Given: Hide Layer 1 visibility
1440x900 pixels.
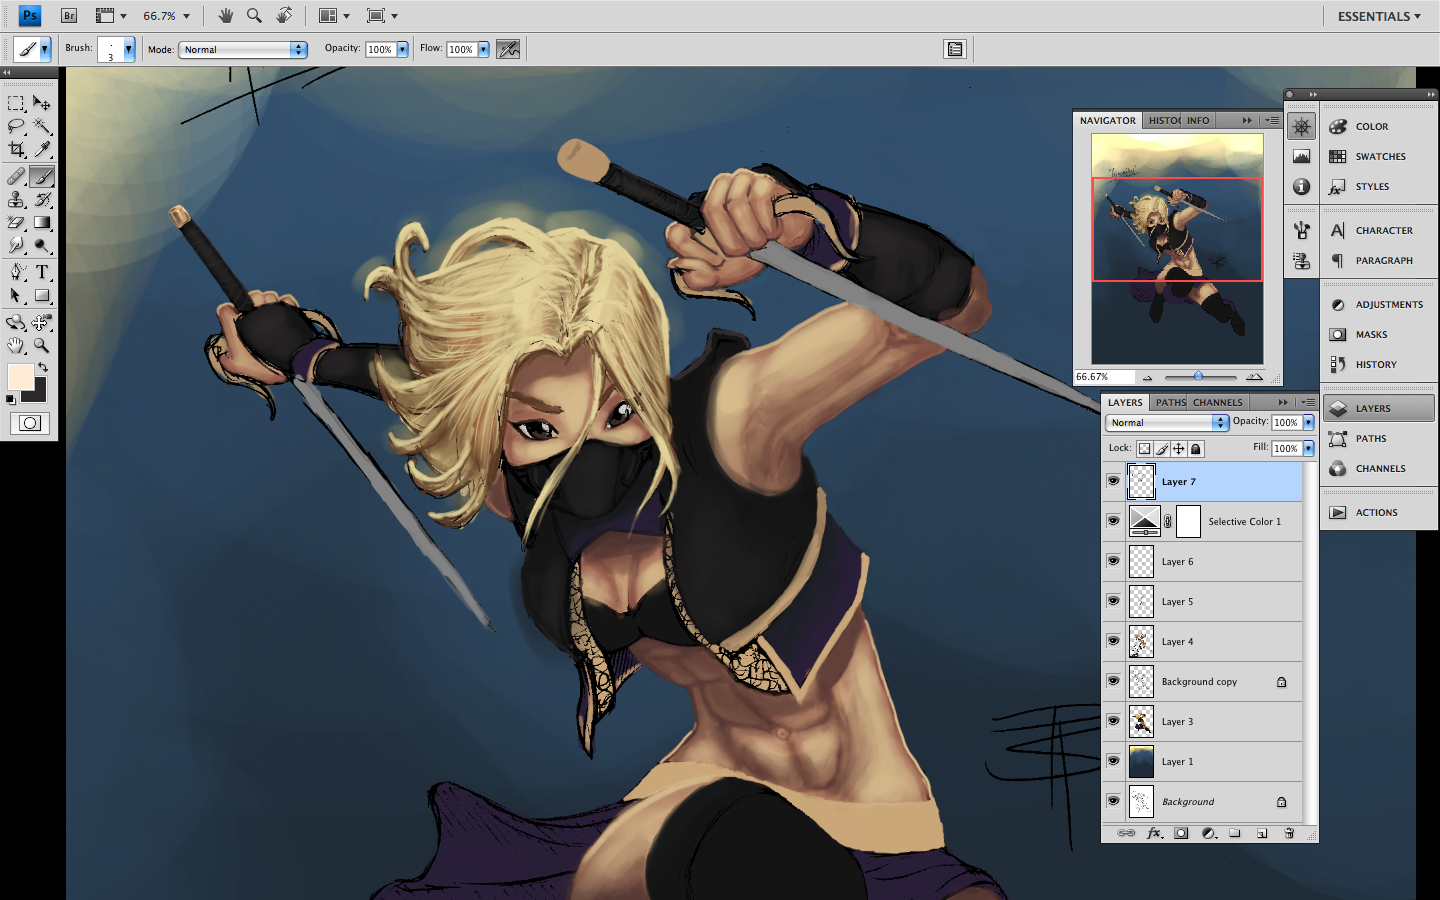Looking at the screenshot, I should tap(1113, 761).
